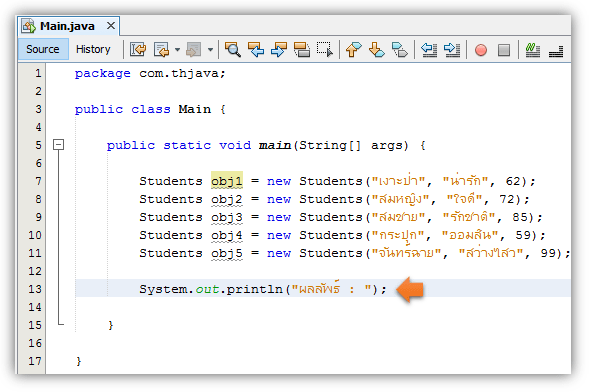Click 'com.thjava;' package name
The width and height of the screenshot is (591, 392).
click(182, 74)
